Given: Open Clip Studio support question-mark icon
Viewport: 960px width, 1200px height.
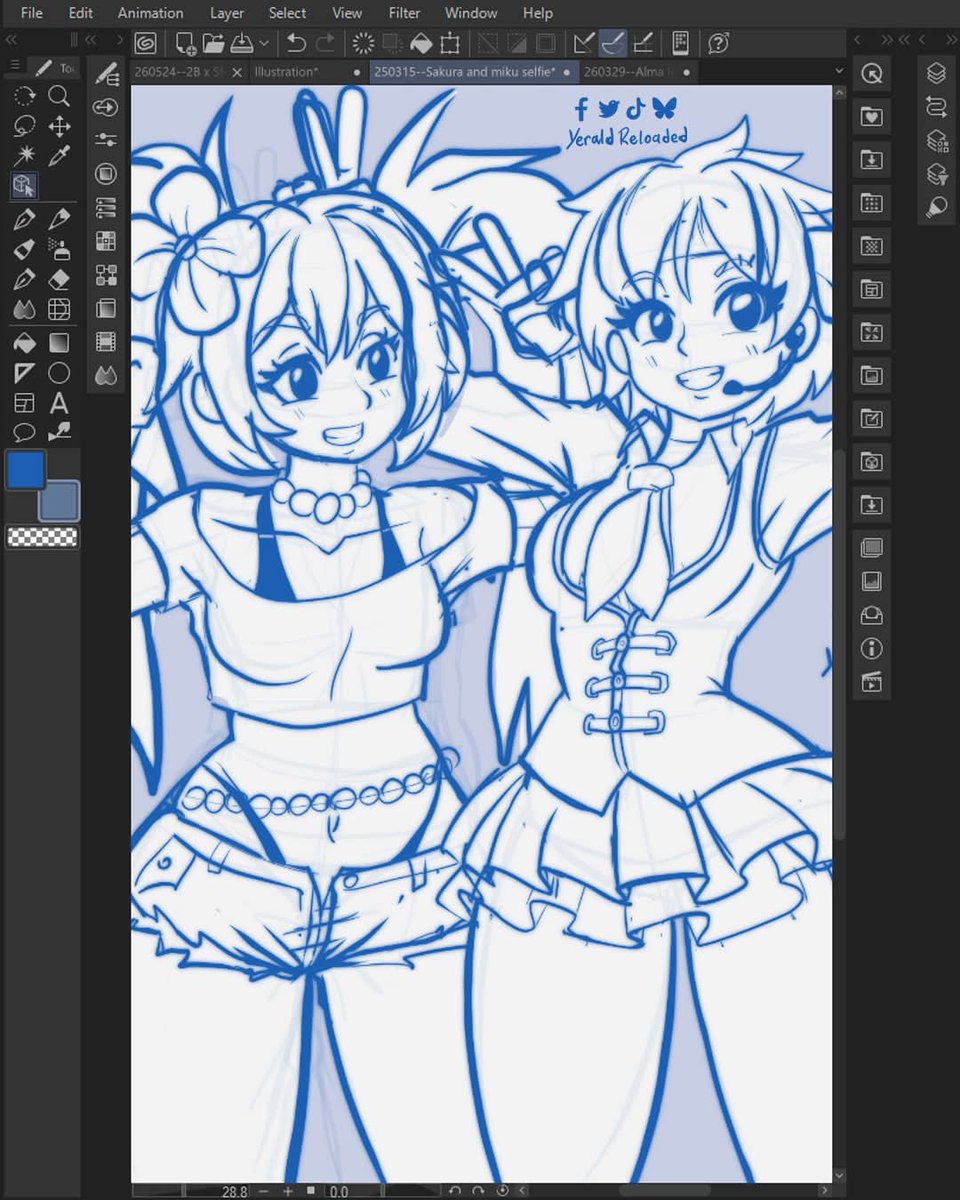Looking at the screenshot, I should point(718,43).
